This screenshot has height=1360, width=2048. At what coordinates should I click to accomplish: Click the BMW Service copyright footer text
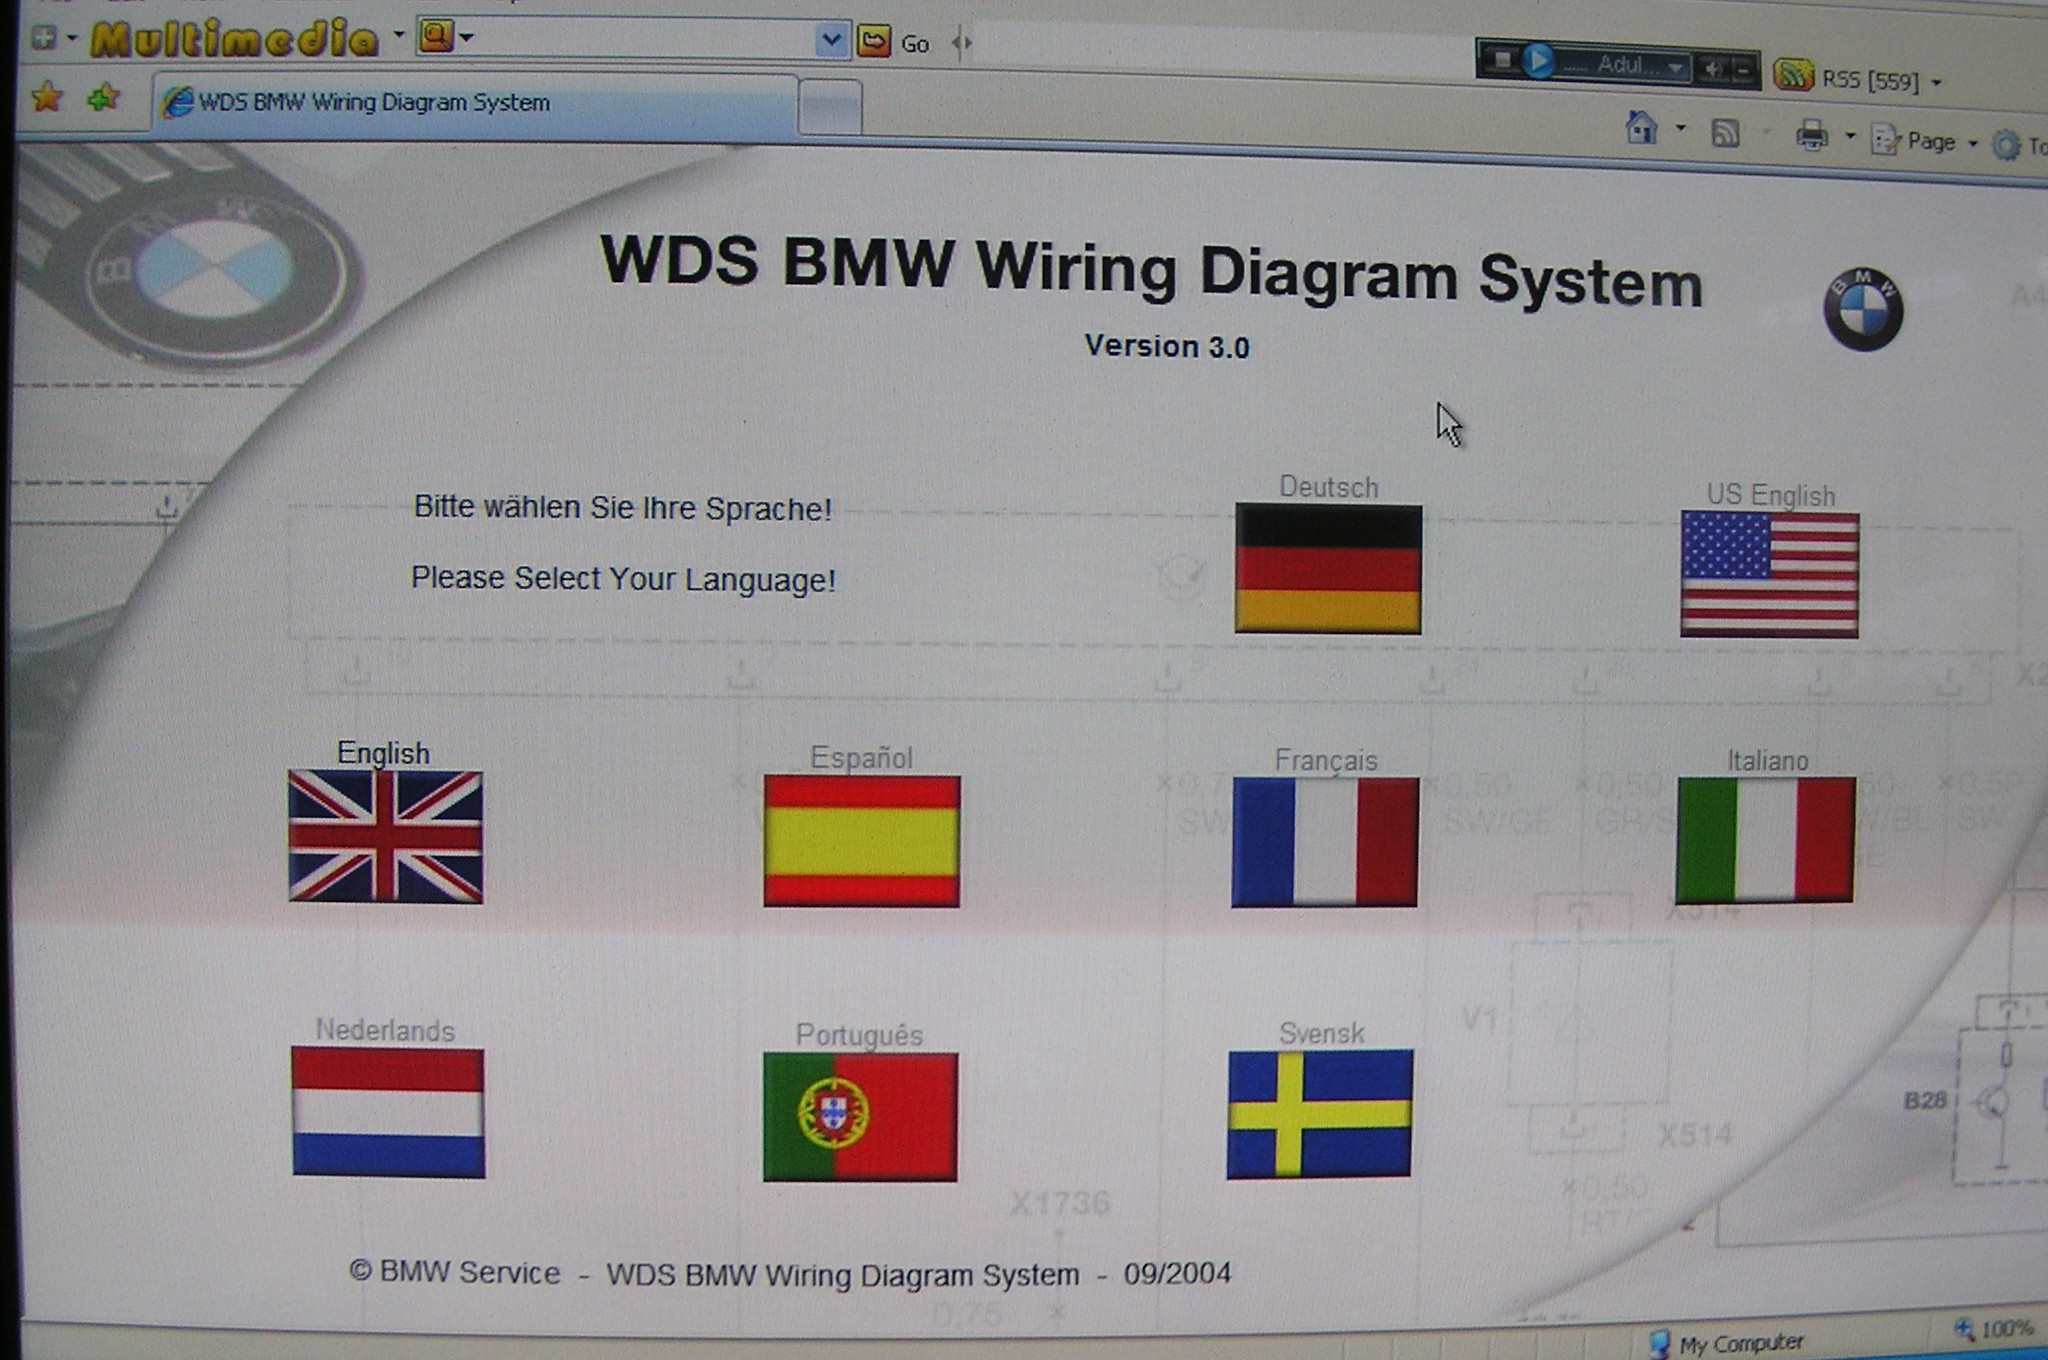pyautogui.click(x=790, y=1273)
